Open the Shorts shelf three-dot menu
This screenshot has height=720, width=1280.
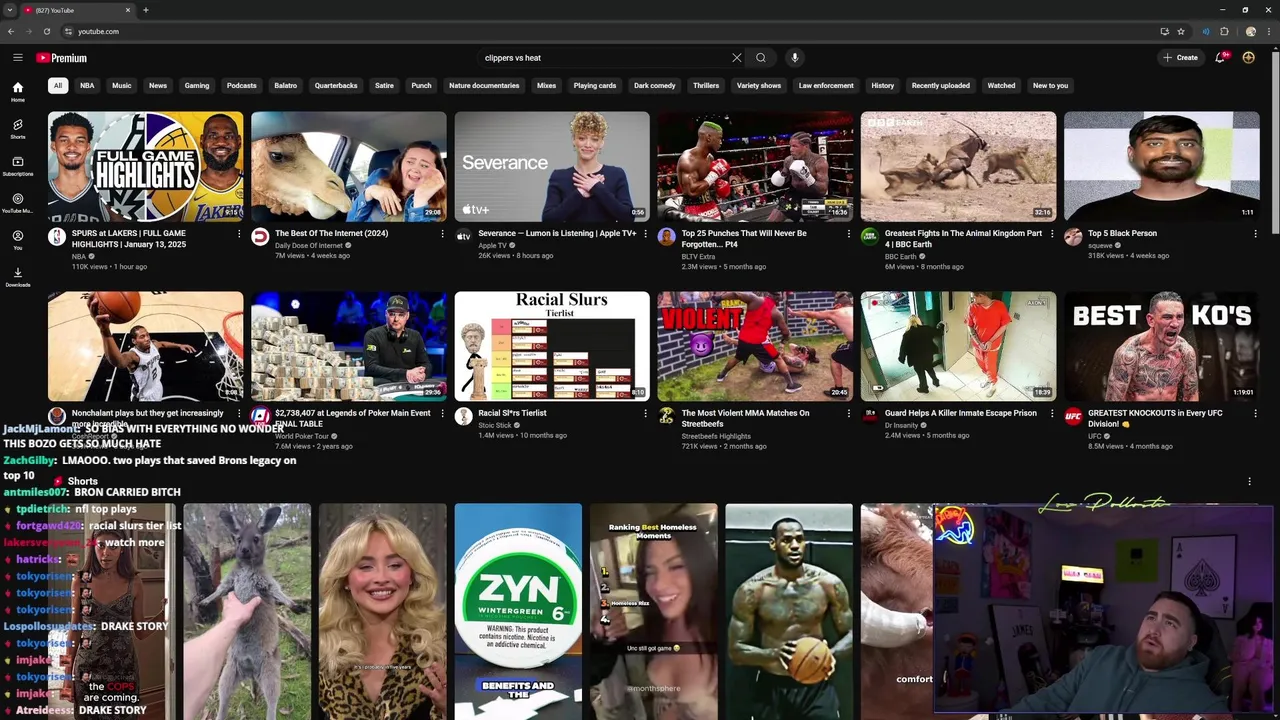click(1249, 481)
